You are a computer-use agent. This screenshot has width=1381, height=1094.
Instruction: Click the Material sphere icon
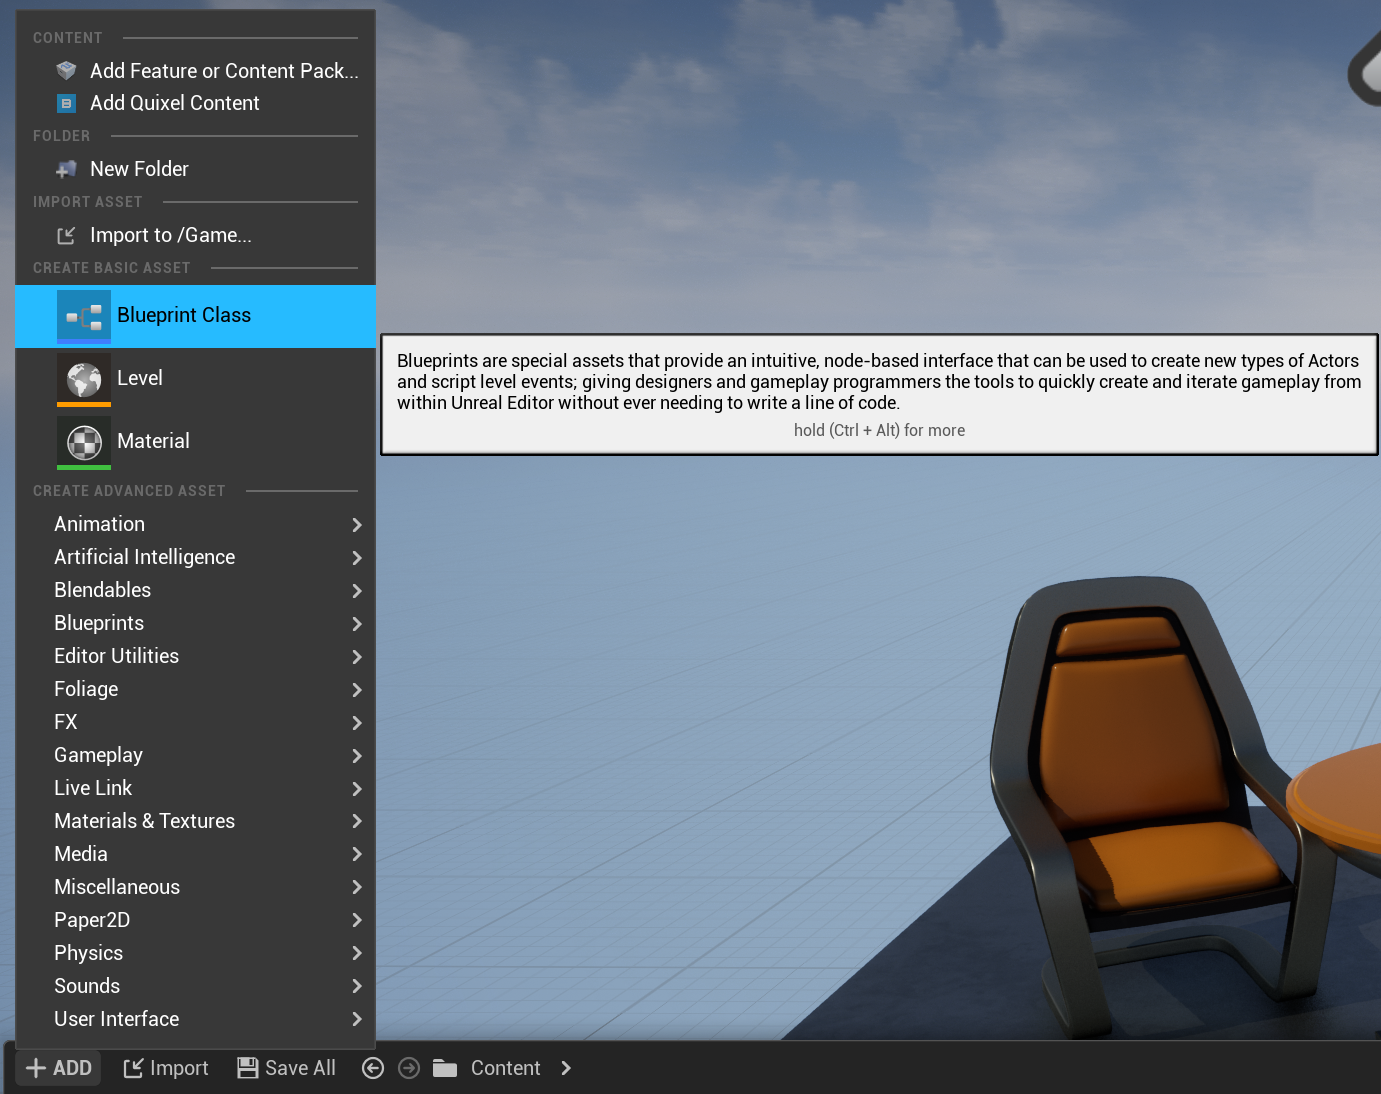pos(84,443)
